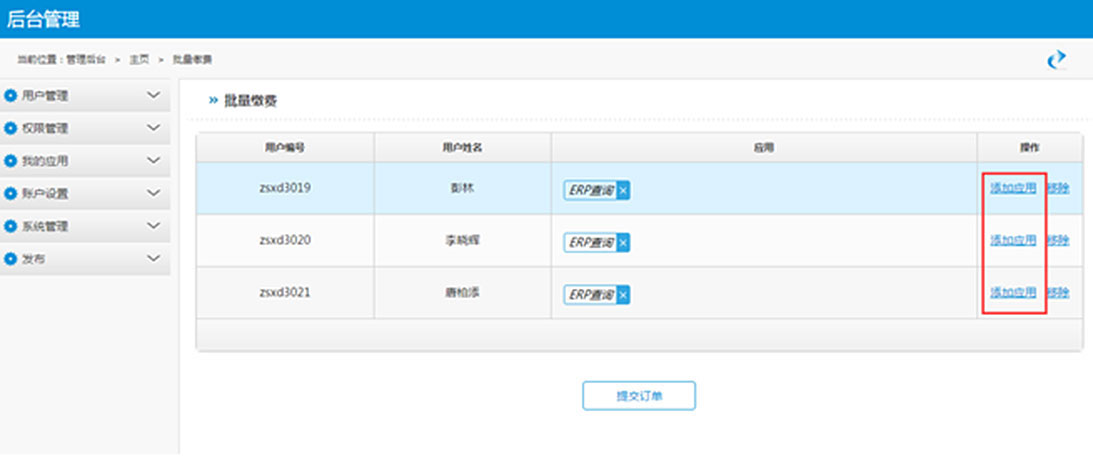Click the gear icon beside 用户管理
The image size is (1093, 459).
click(x=11, y=96)
